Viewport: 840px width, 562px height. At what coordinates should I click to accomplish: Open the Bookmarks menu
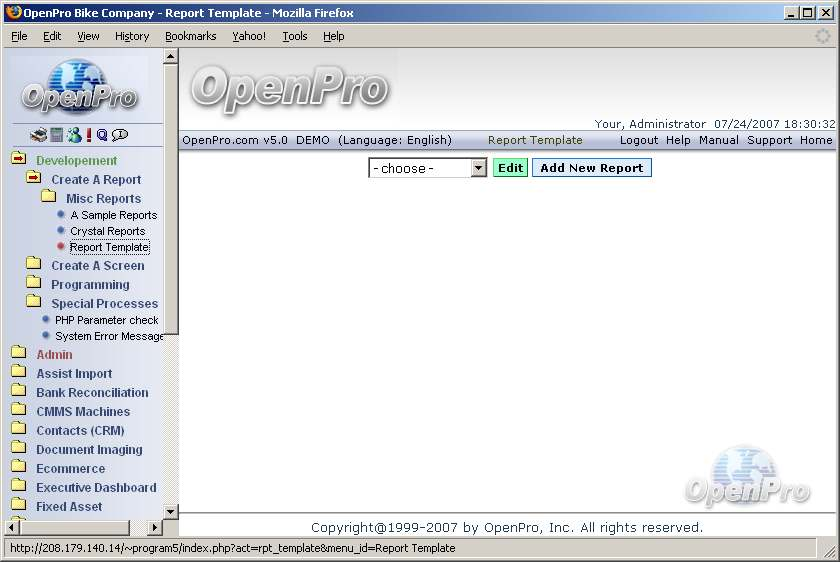pyautogui.click(x=190, y=36)
